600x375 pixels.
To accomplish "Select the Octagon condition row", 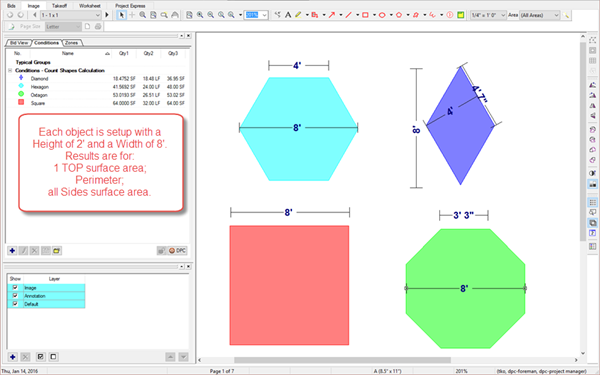I will [96, 95].
